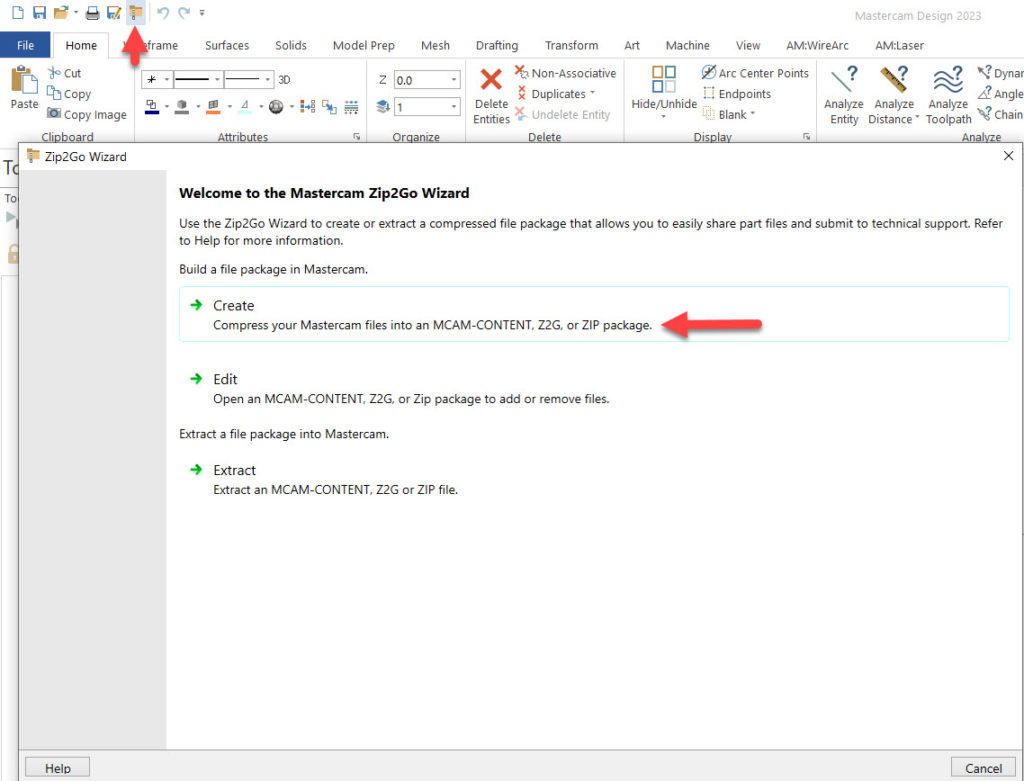The width and height of the screenshot is (1024, 781).
Task: Open the Level number dropdown arrow
Action: (454, 106)
